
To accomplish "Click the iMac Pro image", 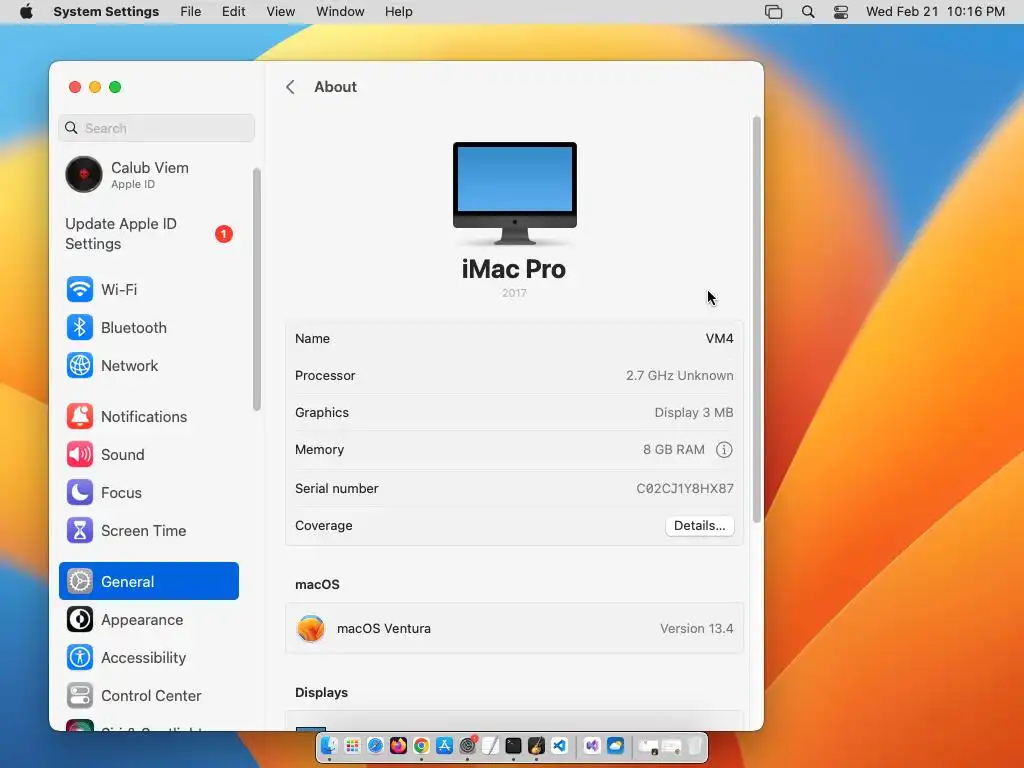I will pyautogui.click(x=515, y=193).
